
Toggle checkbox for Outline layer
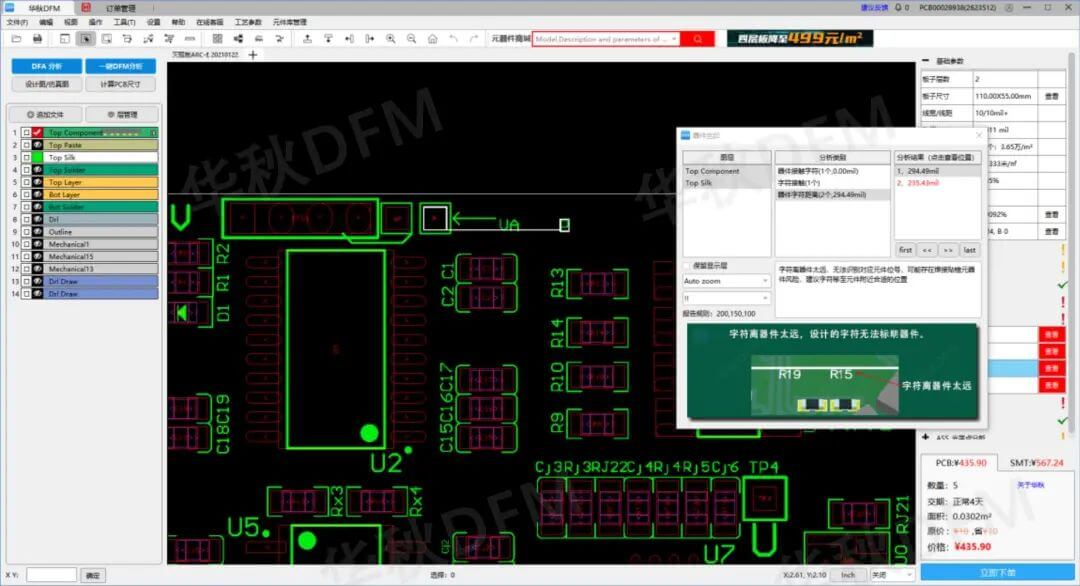[26, 231]
